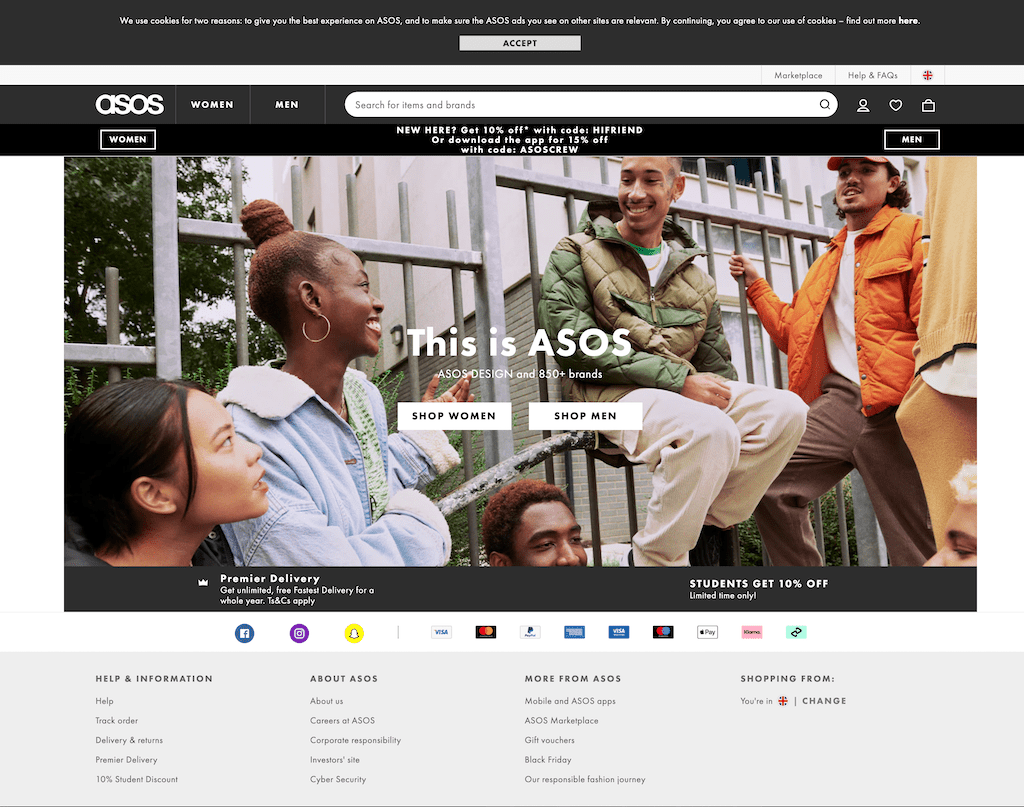Open Delivery & returns footer link

129,740
